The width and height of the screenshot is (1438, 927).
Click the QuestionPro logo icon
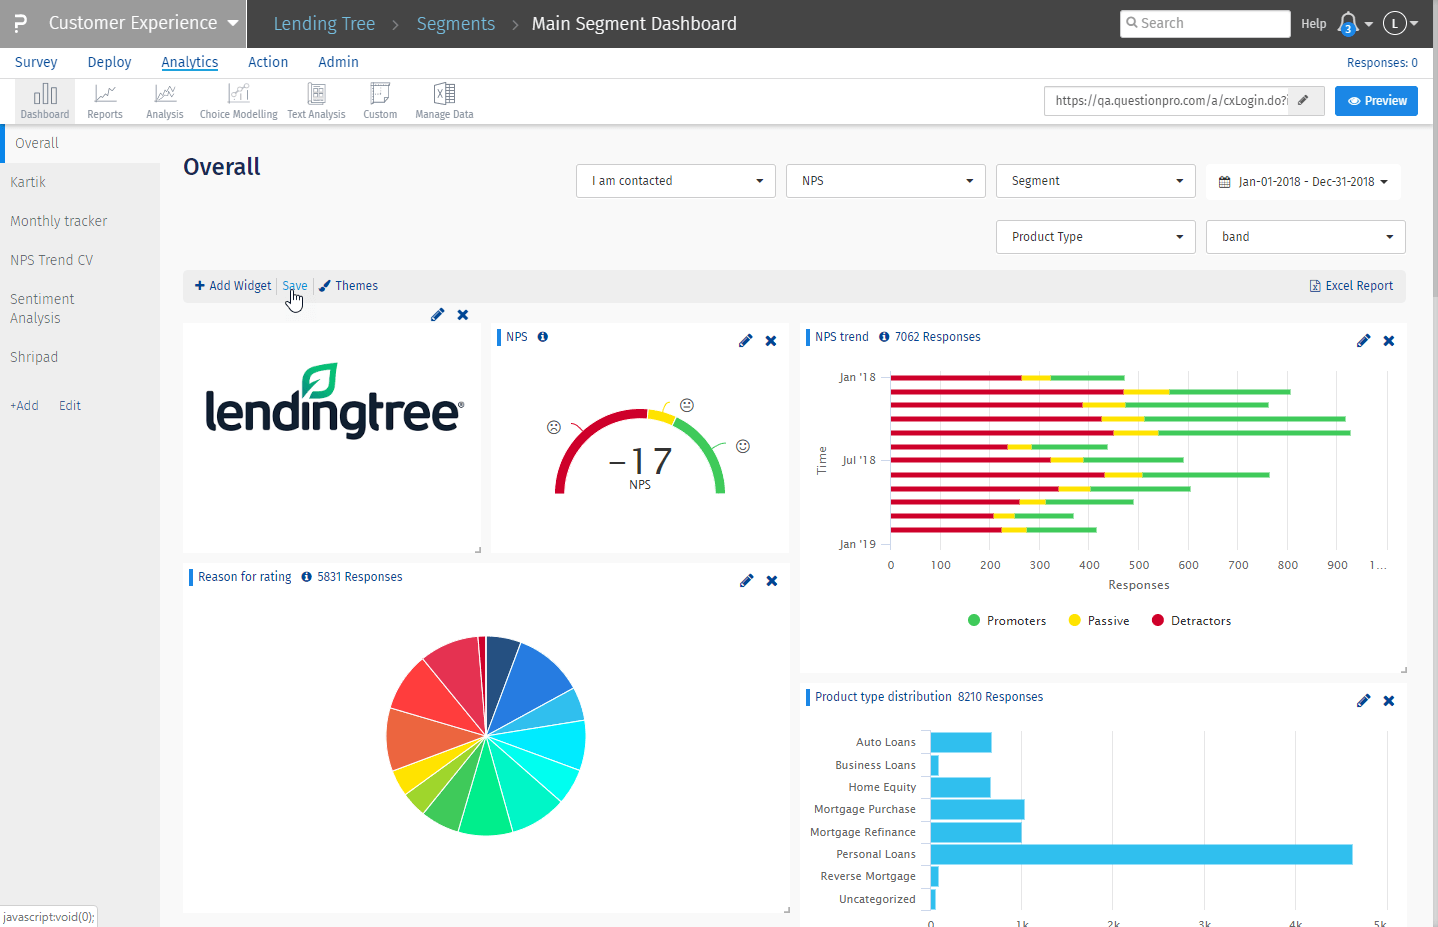click(x=20, y=23)
